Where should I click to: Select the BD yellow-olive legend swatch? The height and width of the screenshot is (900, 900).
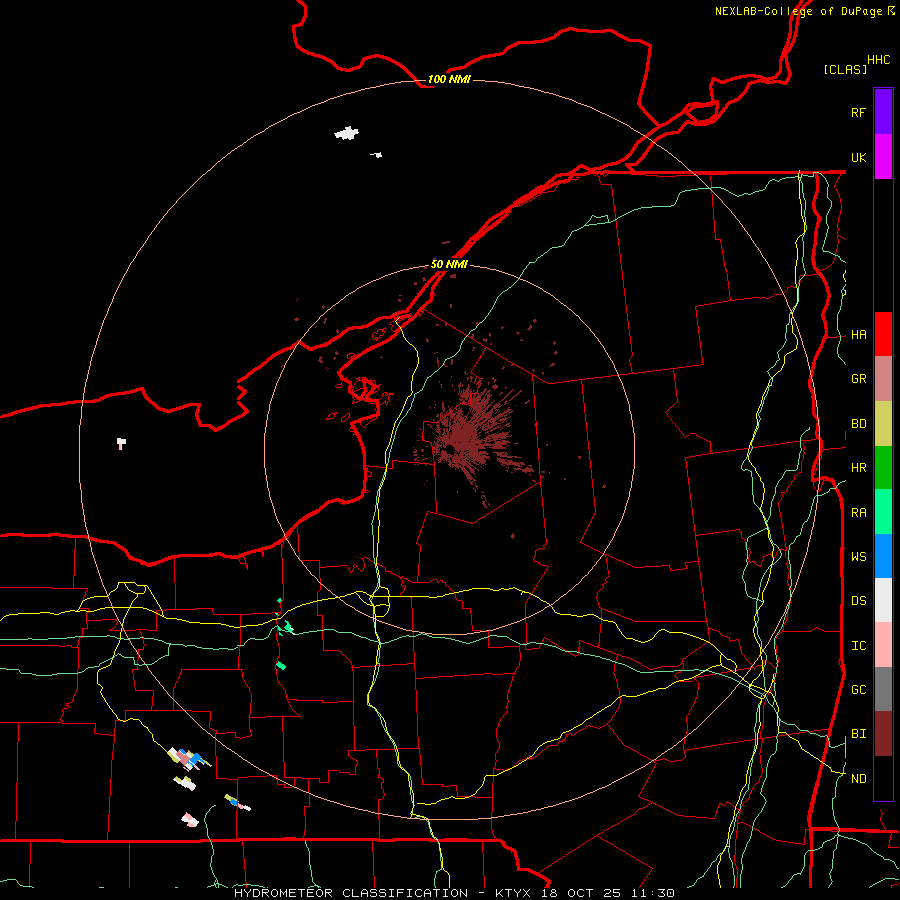(x=883, y=424)
